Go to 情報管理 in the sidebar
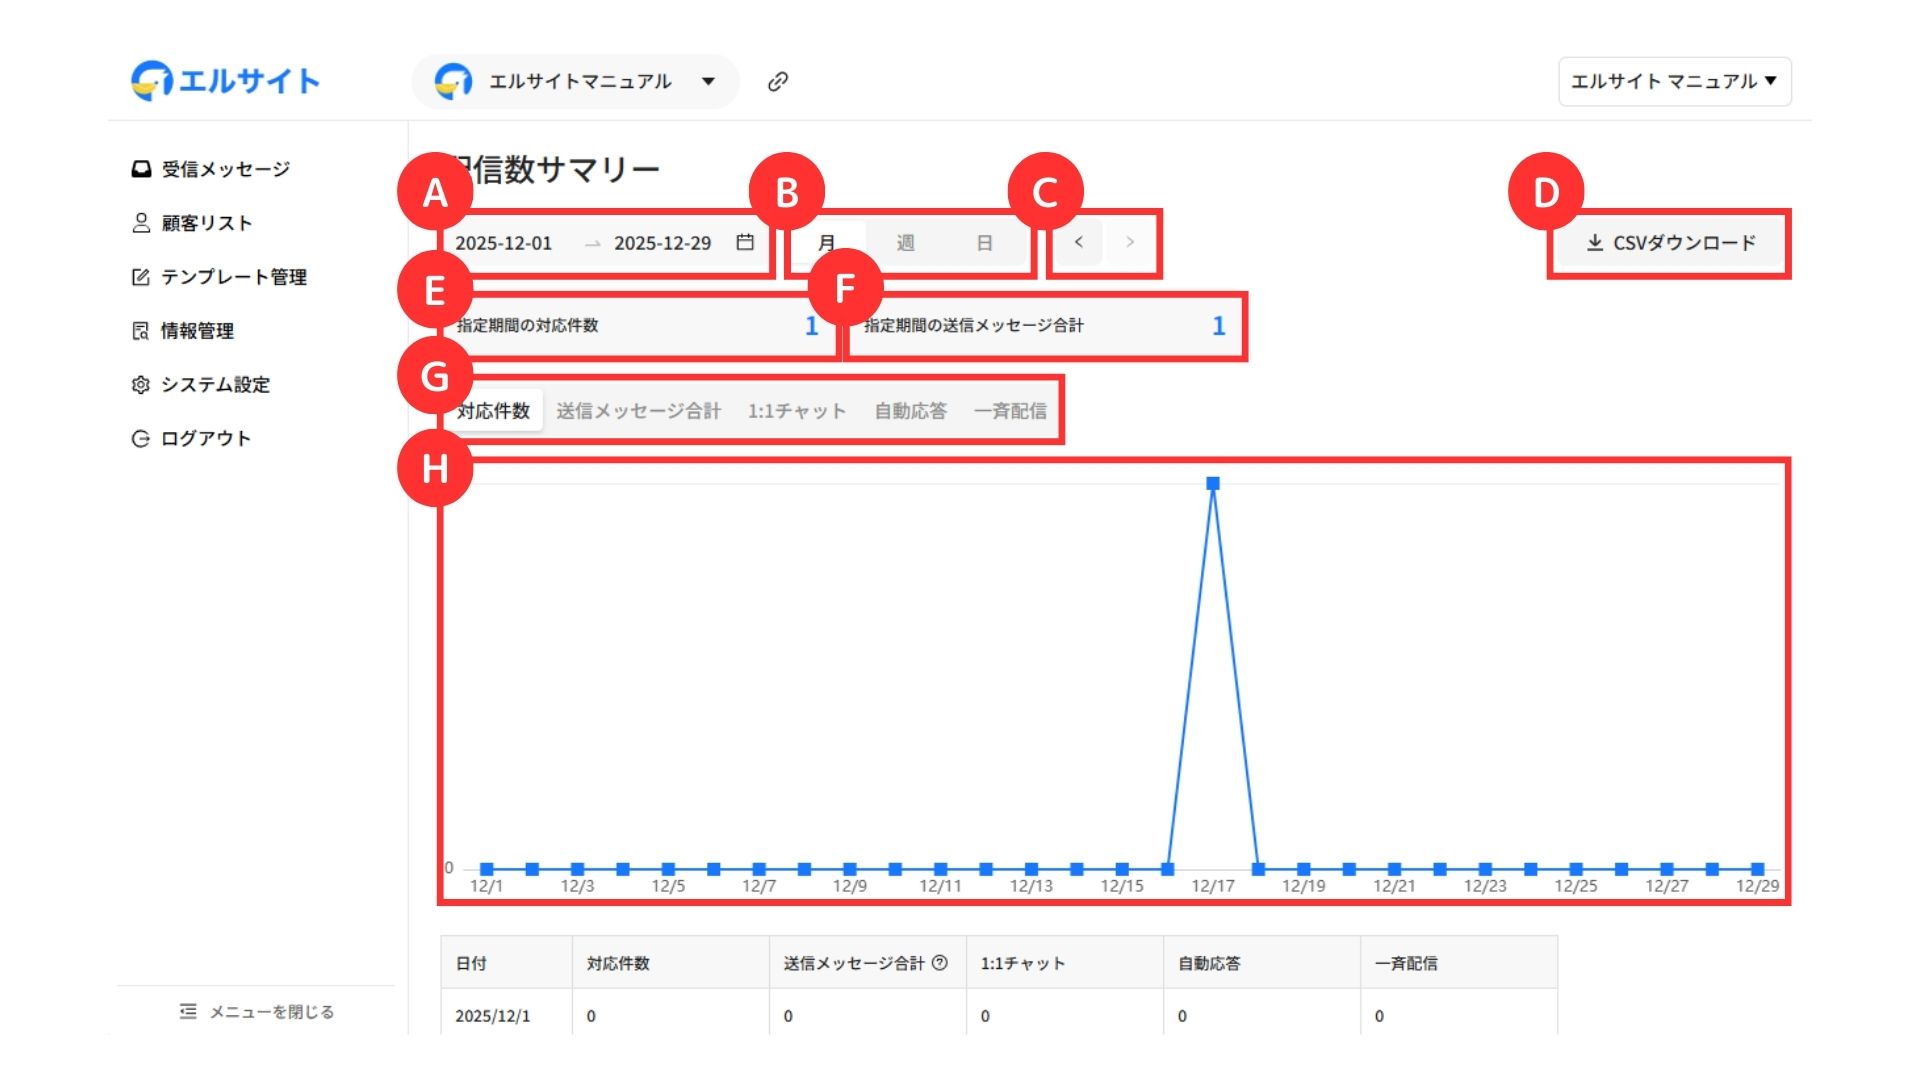This screenshot has width=1920, height=1080. [197, 331]
